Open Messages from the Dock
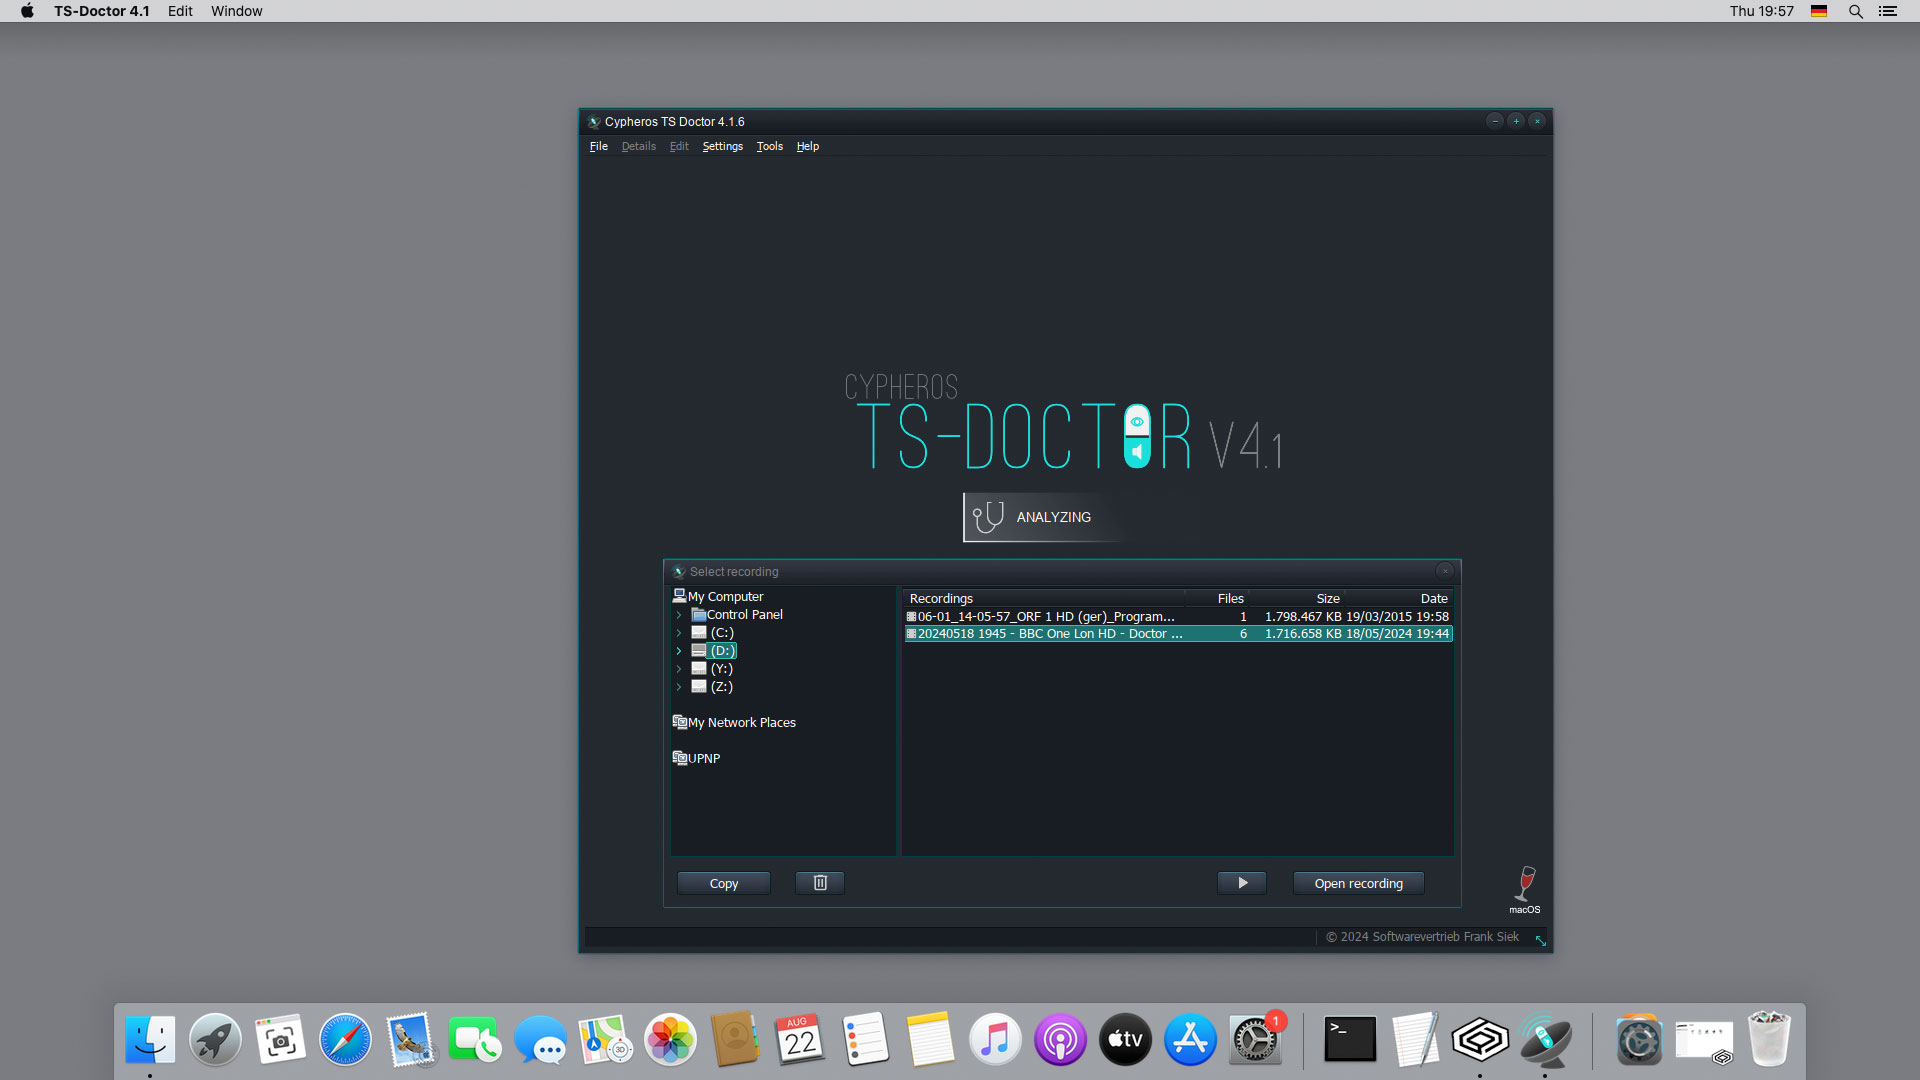Image resolution: width=1920 pixels, height=1080 pixels. 540,1040
